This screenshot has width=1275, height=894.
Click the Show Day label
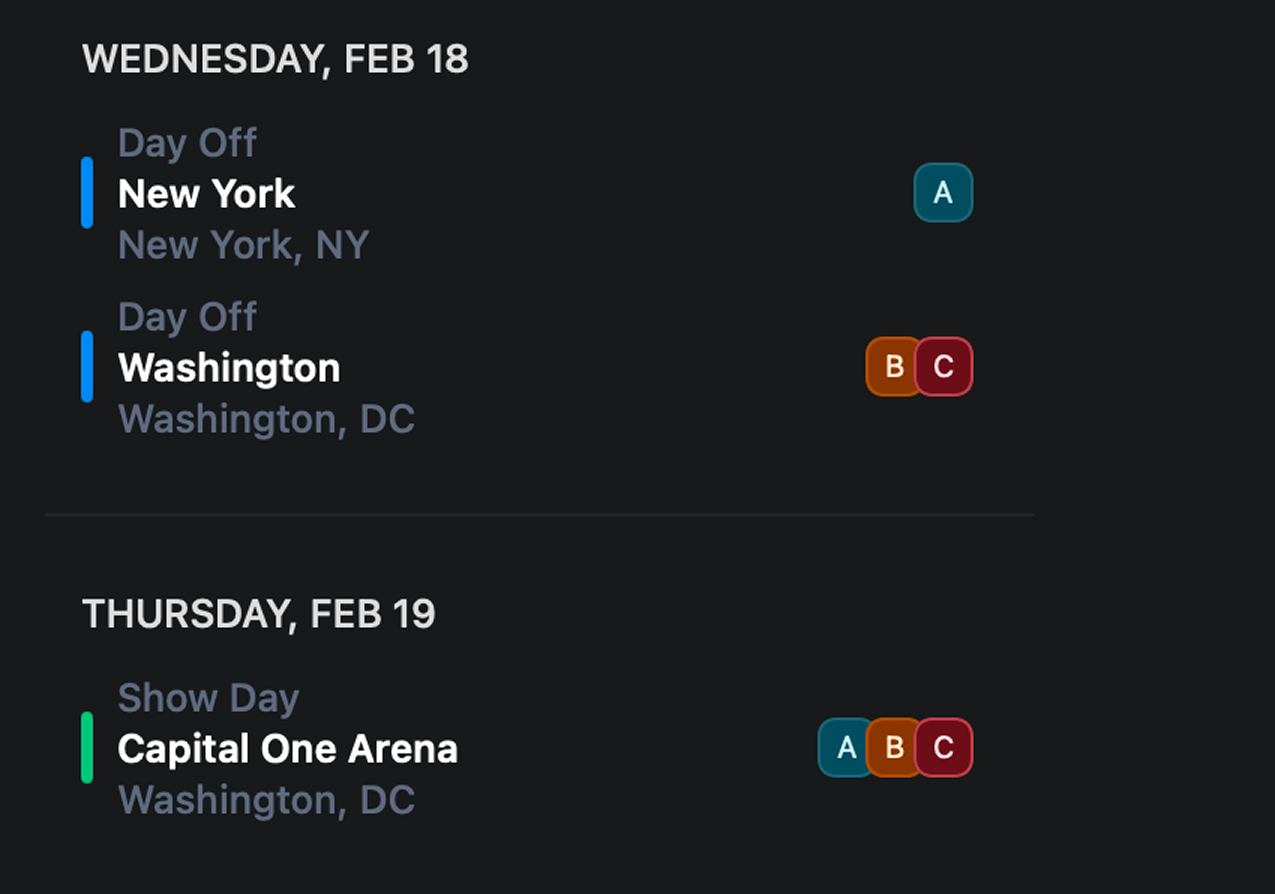[208, 698]
